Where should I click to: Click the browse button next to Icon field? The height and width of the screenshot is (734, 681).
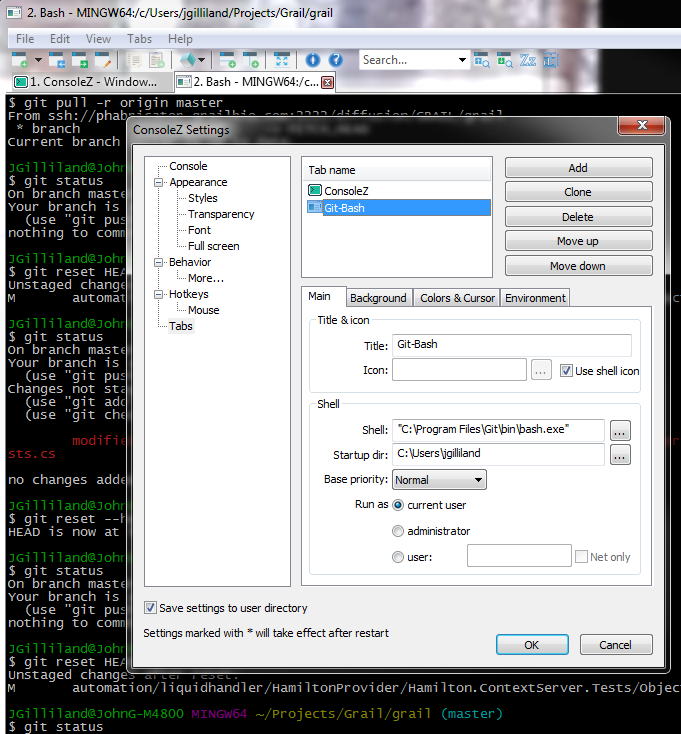point(541,370)
